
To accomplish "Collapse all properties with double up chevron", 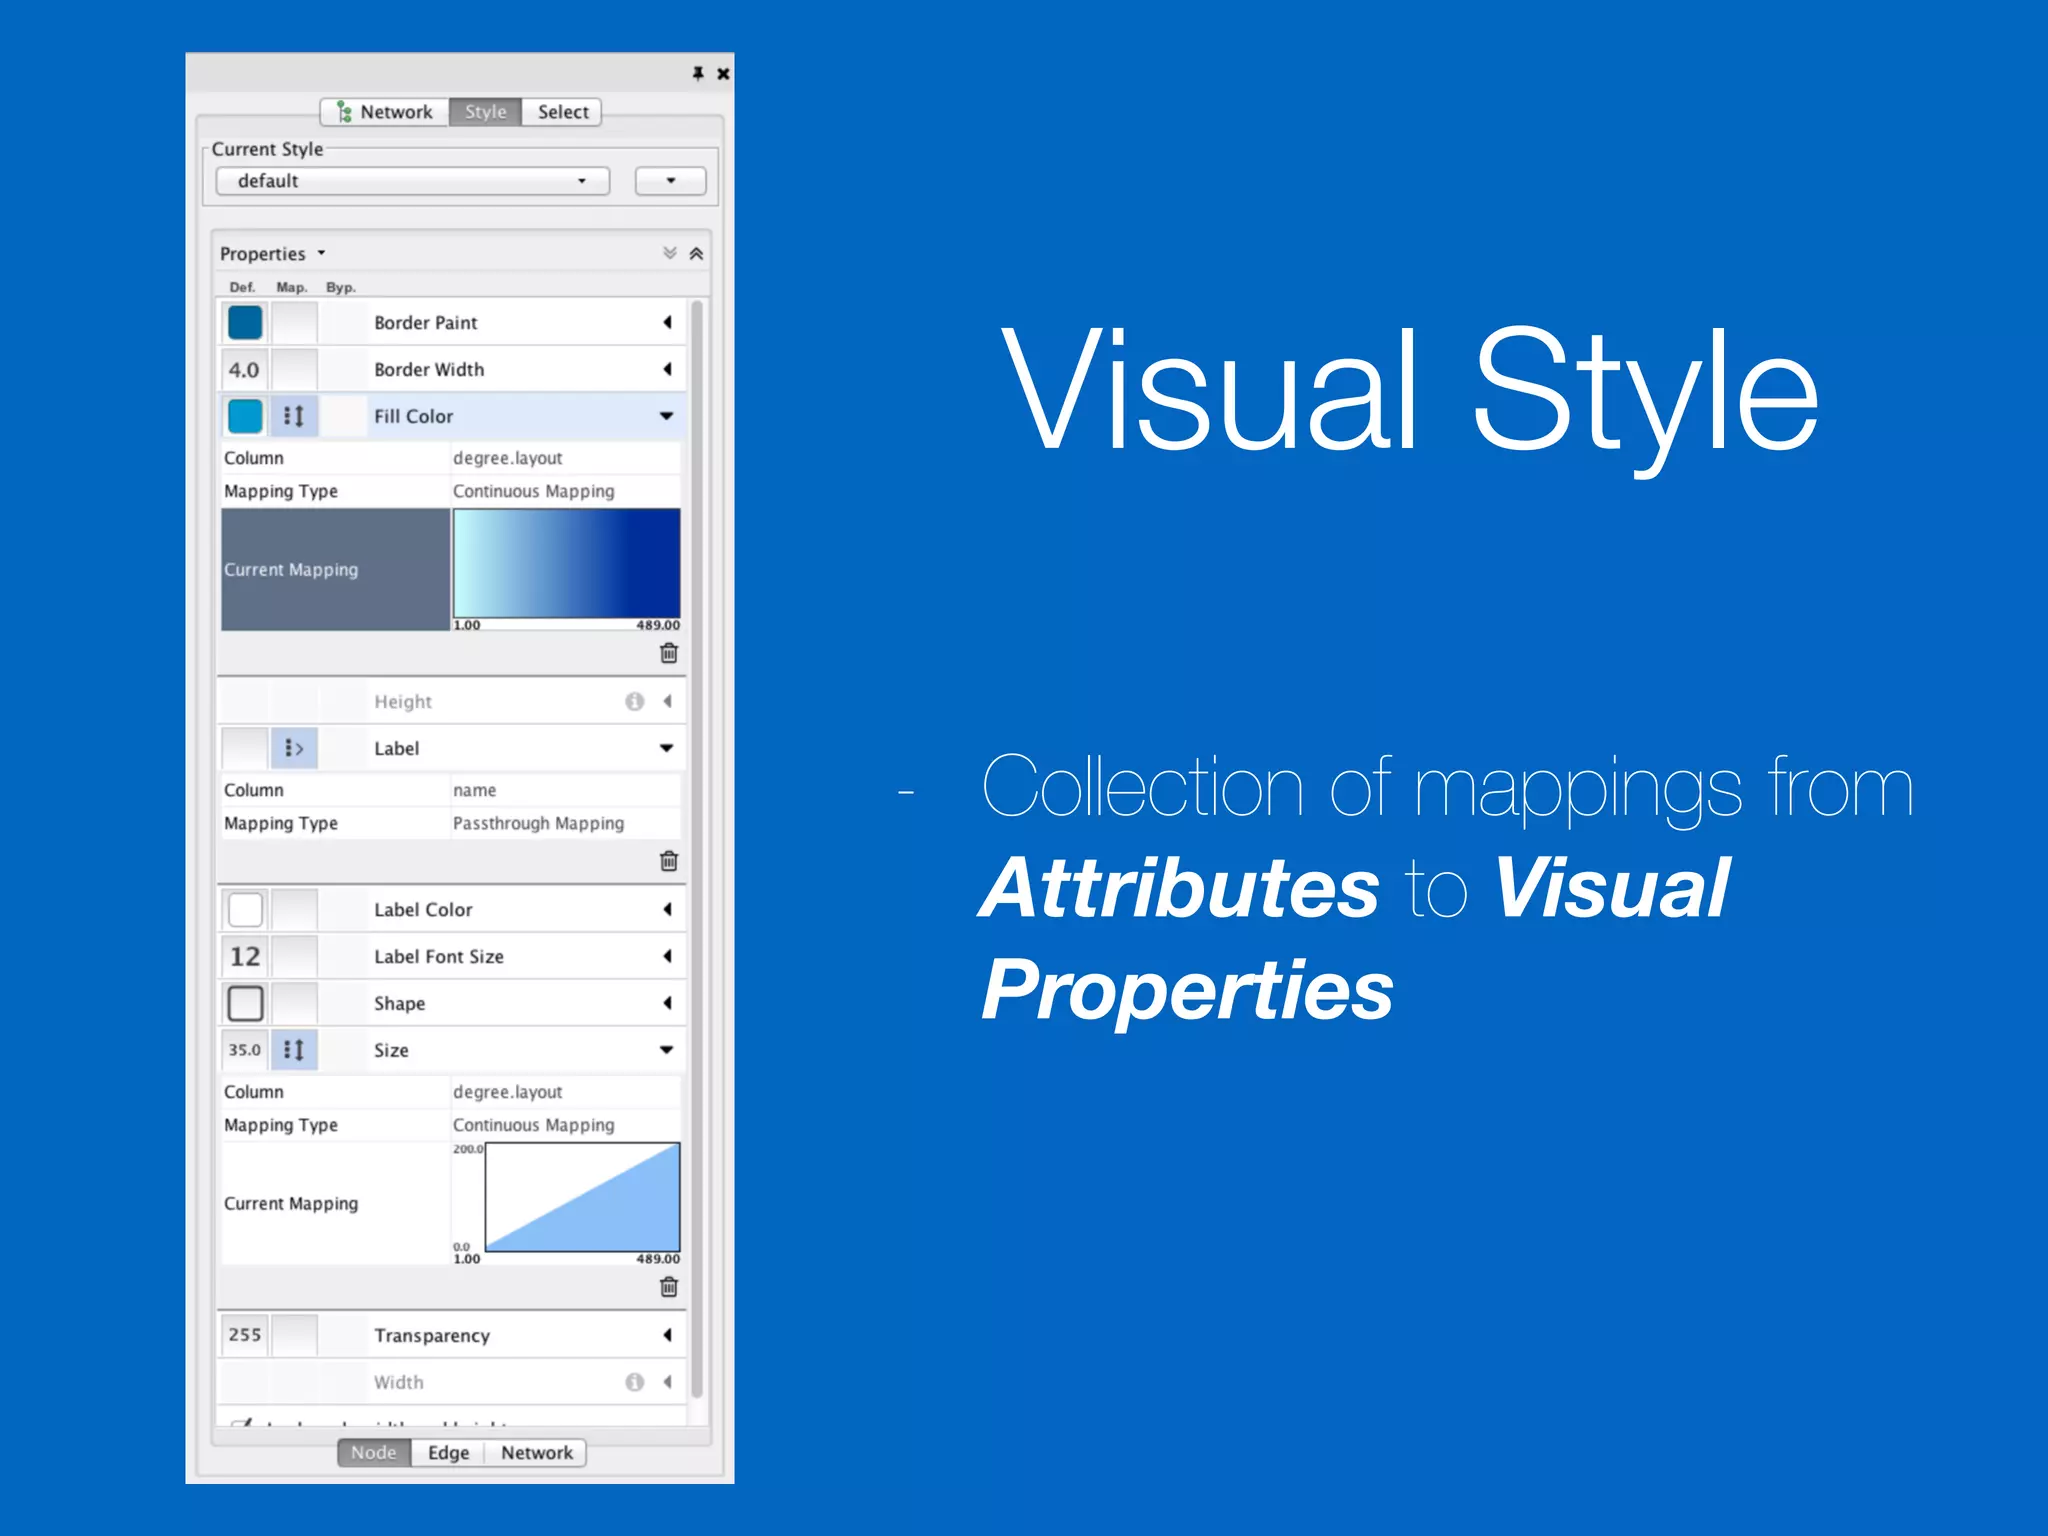I will tap(696, 253).
